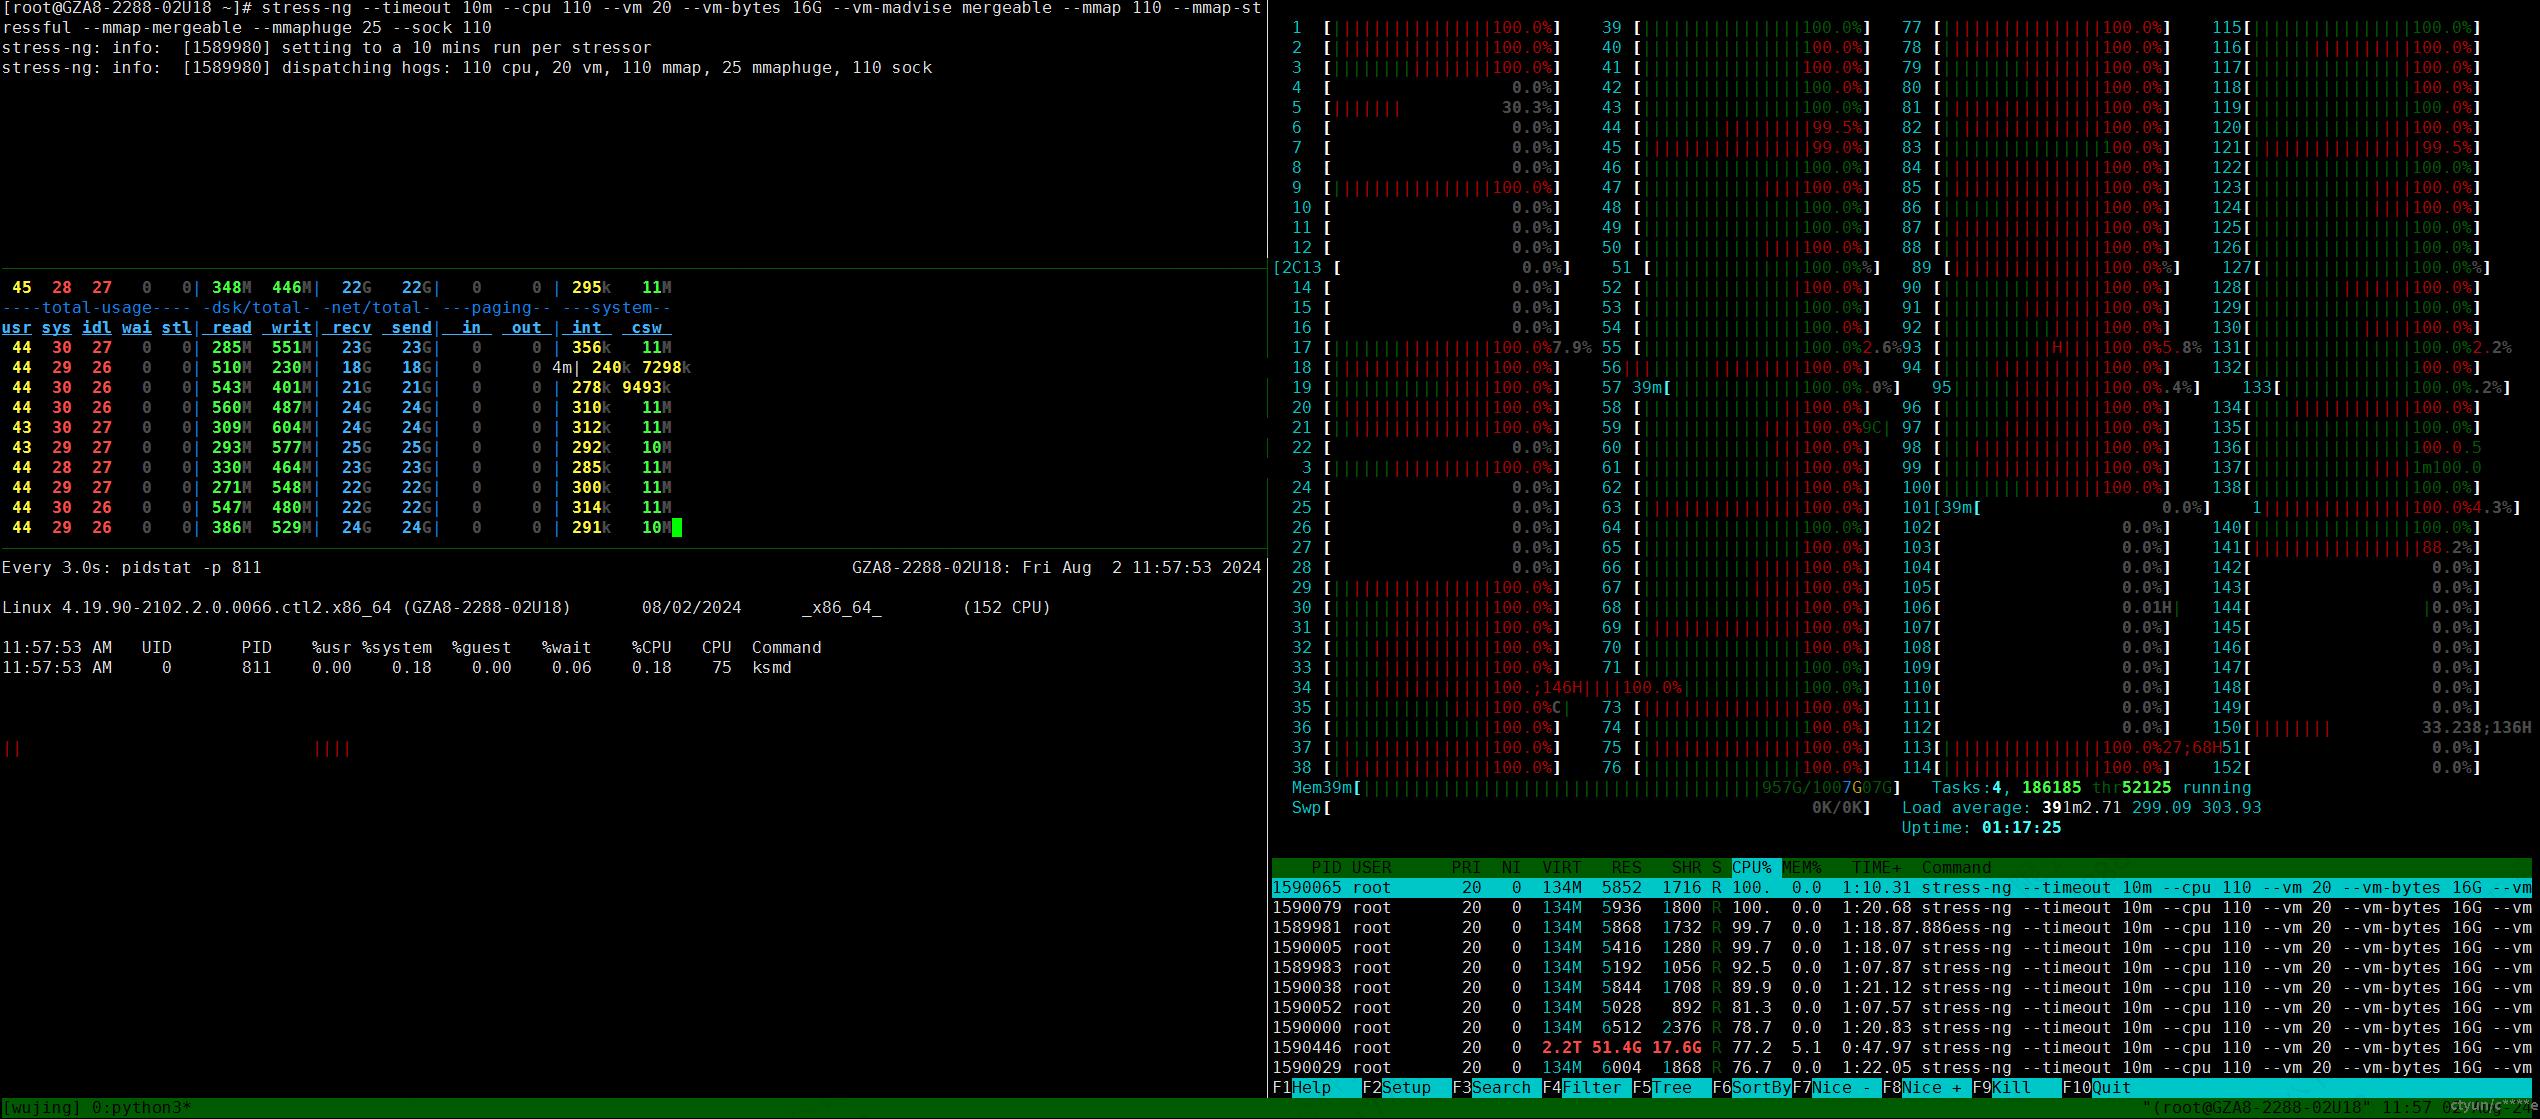Sort by the MEM% column header
Viewport: 2540px width, 1119px height.
pyautogui.click(x=1801, y=867)
